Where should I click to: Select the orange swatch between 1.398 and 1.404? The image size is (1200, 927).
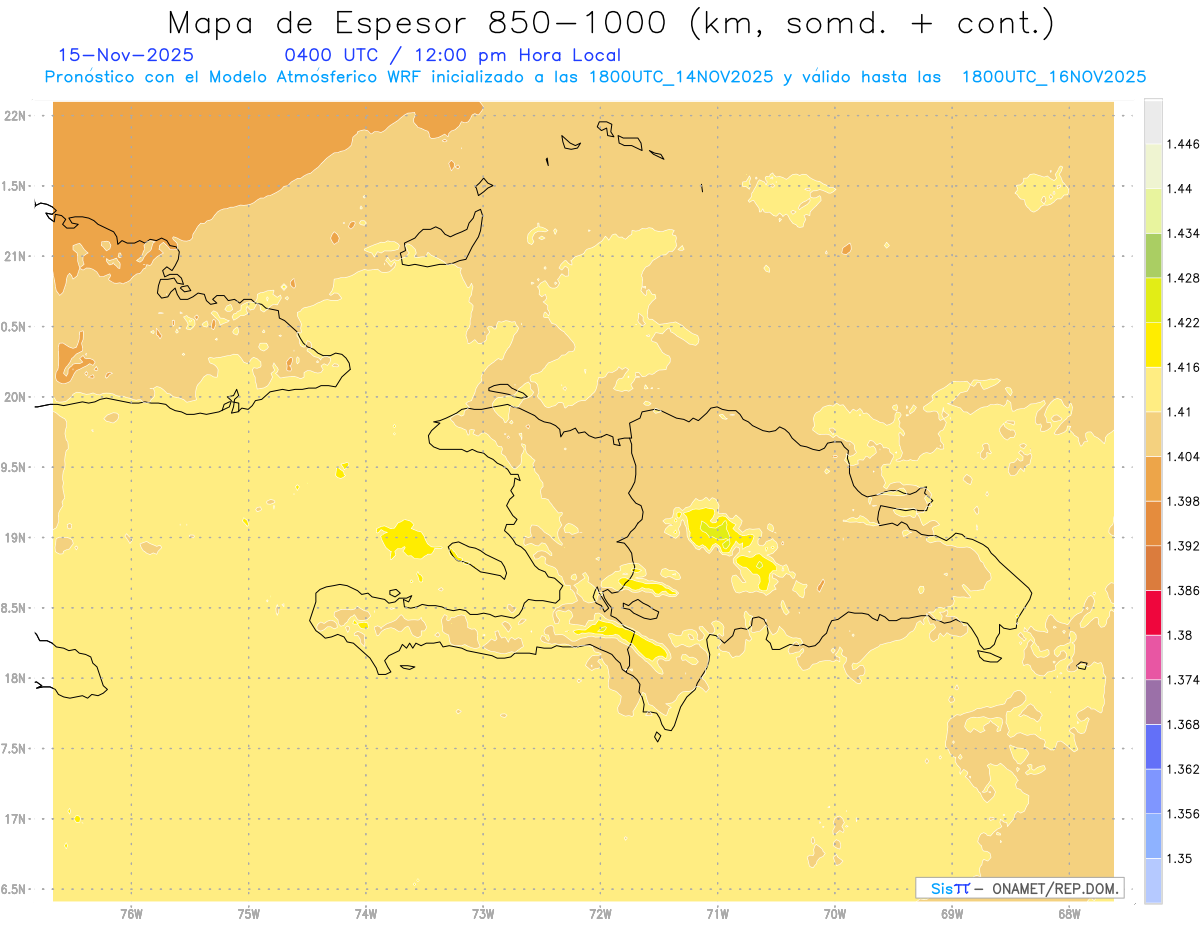click(1153, 478)
